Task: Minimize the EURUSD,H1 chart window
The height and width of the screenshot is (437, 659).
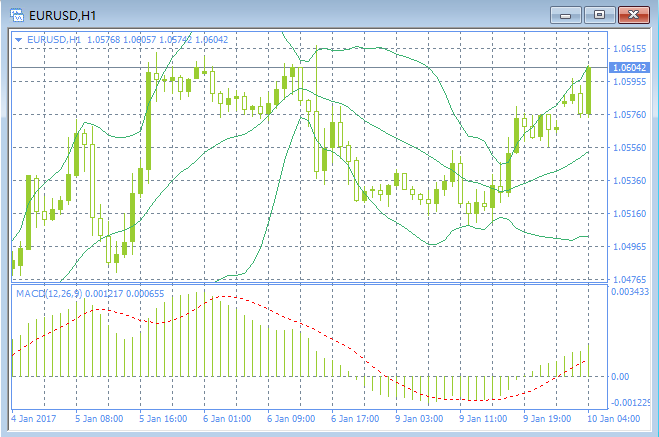Action: point(565,16)
